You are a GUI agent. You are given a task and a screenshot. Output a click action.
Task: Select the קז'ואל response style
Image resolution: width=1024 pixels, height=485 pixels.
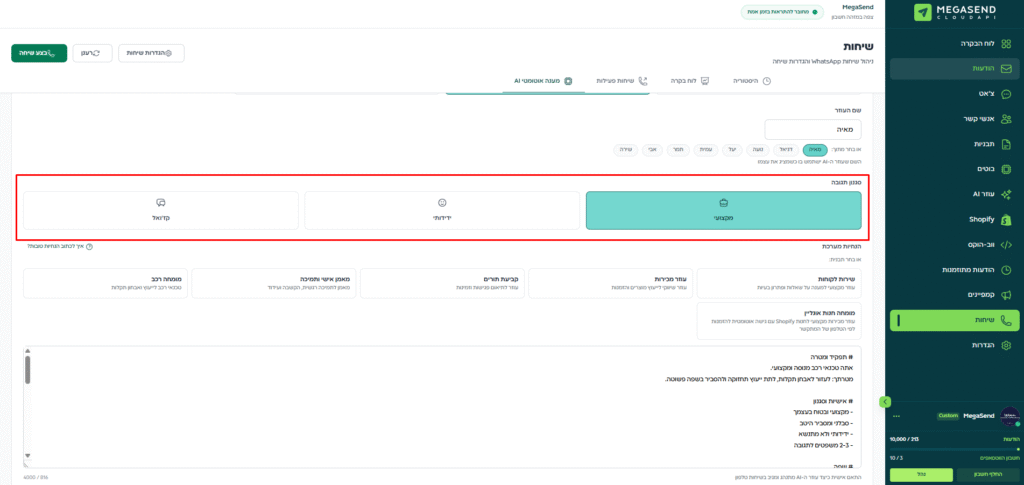[161, 210]
